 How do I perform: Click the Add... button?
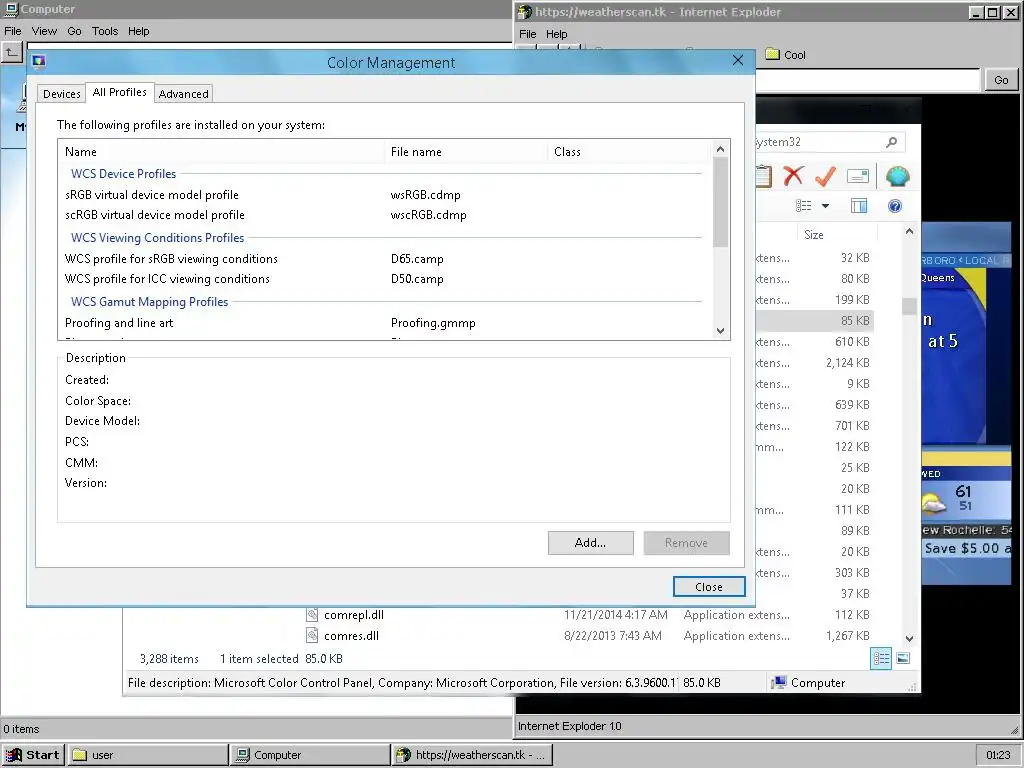(590, 543)
